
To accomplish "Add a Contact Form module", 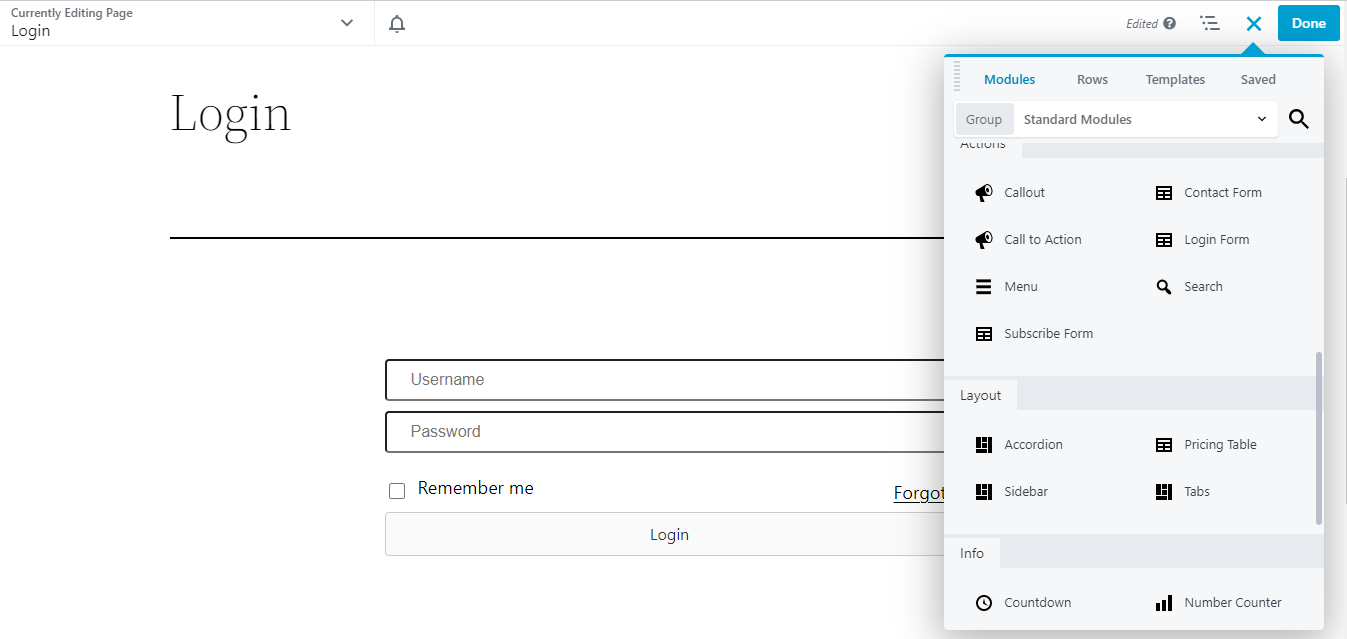I will 1222,192.
